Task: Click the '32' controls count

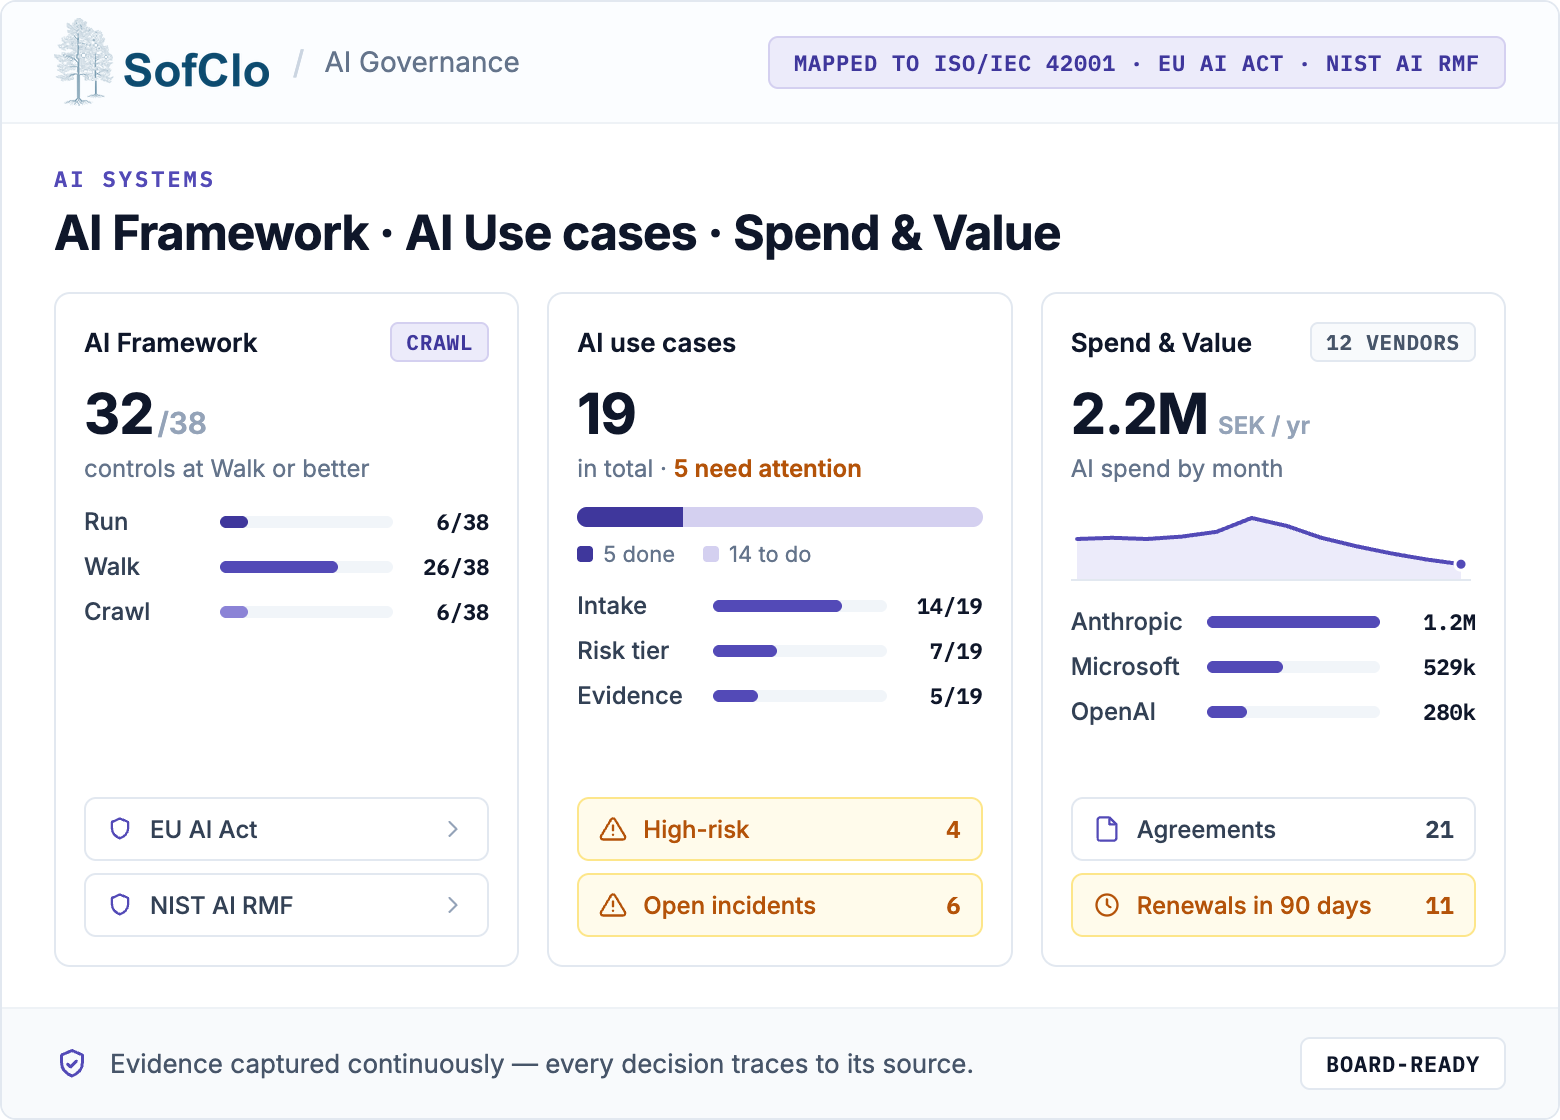Action: tap(119, 414)
